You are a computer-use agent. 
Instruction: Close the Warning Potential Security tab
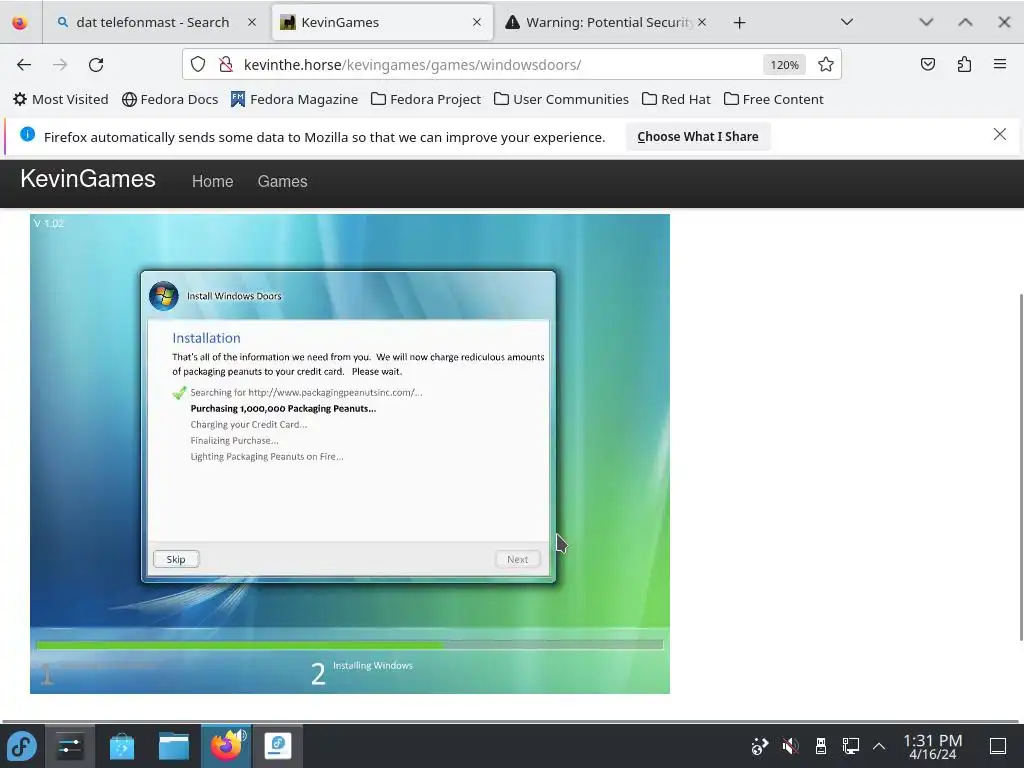pyautogui.click(x=701, y=22)
